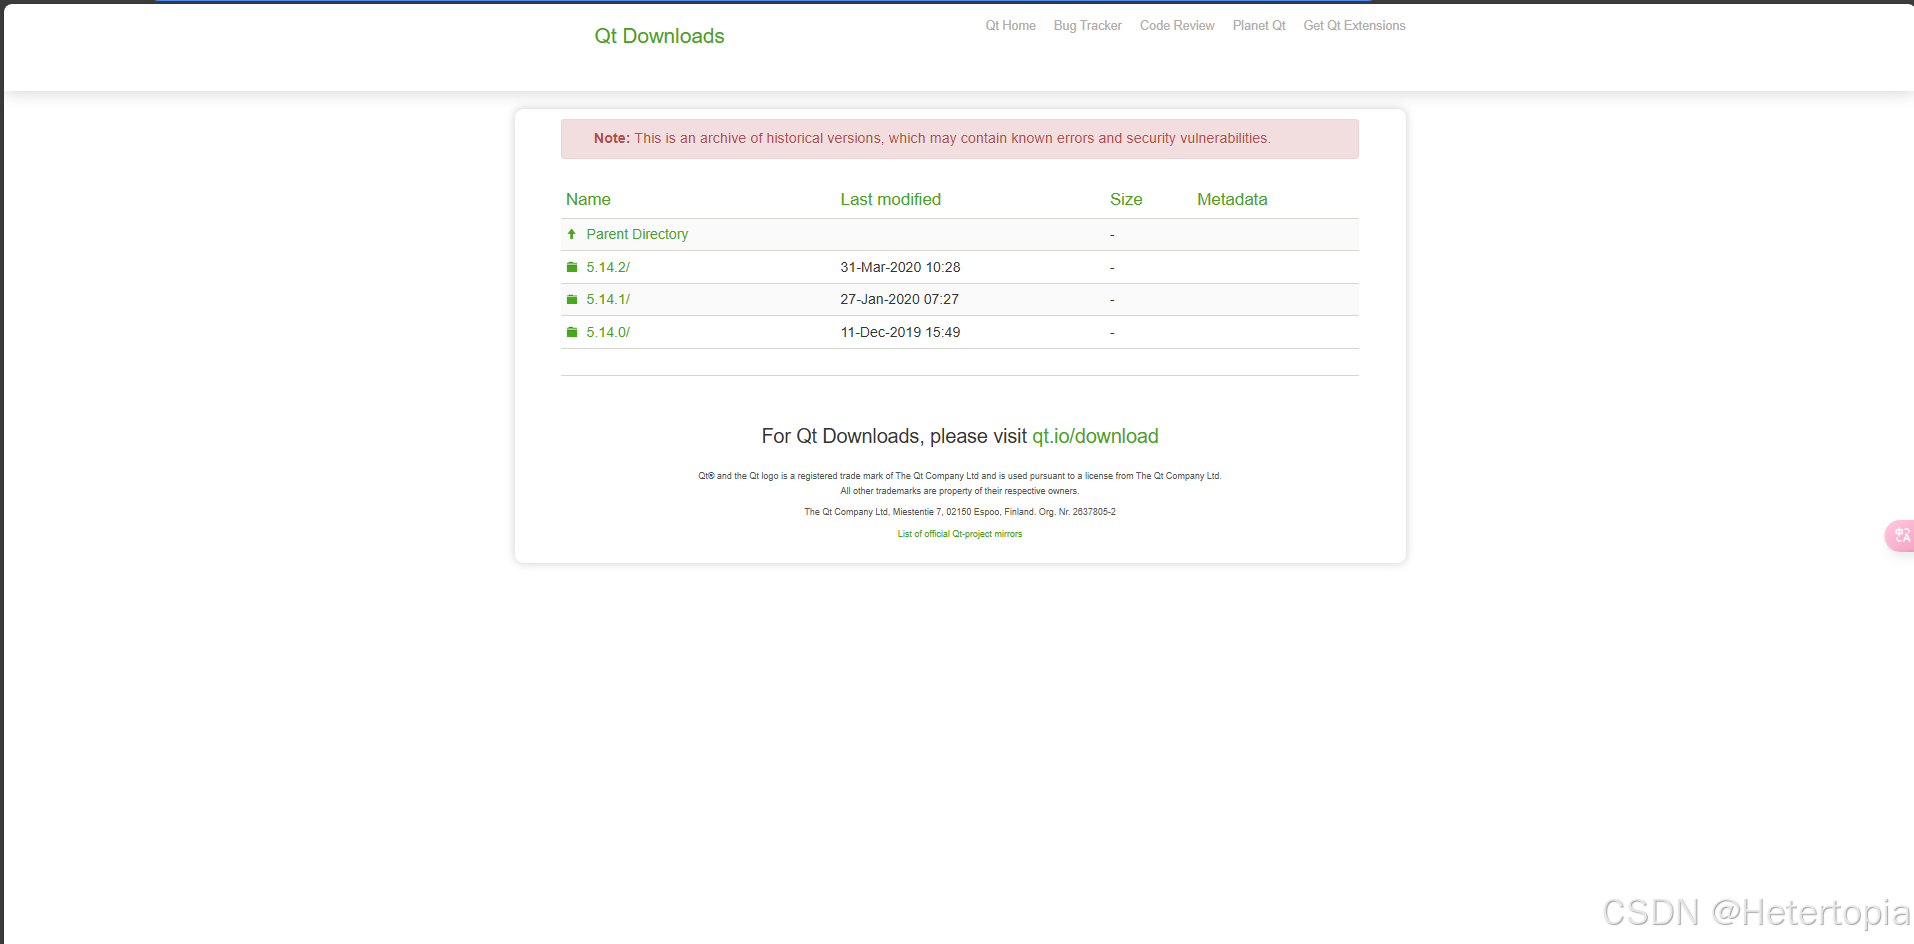Click the folder icon for 5.14.1/
Viewport: 1914px width, 944px height.
click(572, 299)
